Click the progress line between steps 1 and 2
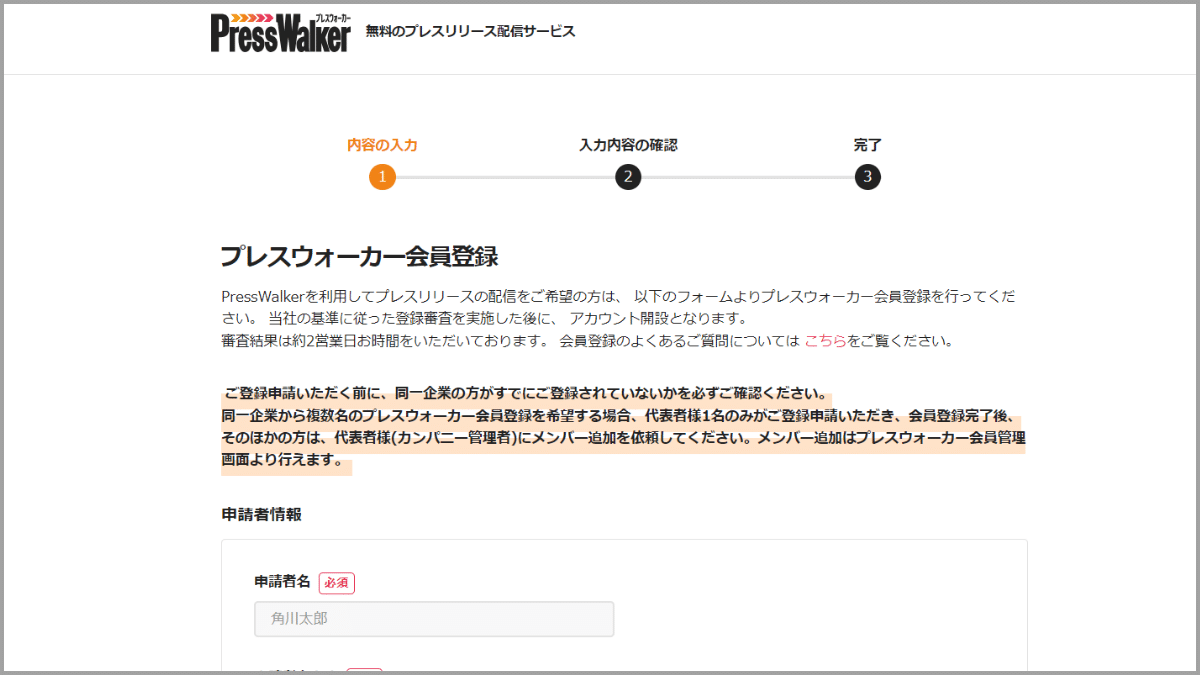The height and width of the screenshot is (675, 1200). [x=505, y=177]
